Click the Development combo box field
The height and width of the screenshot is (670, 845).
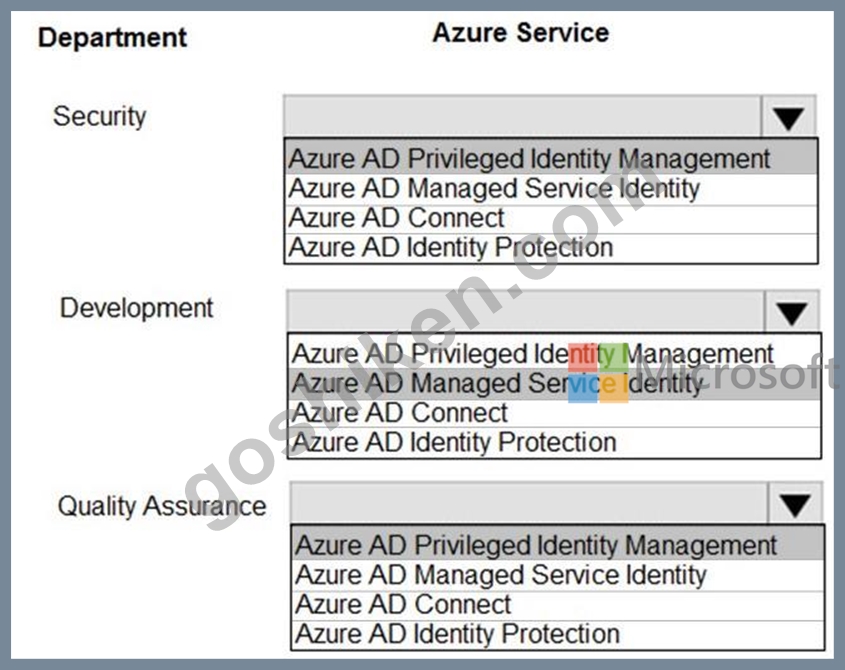[x=525, y=312]
